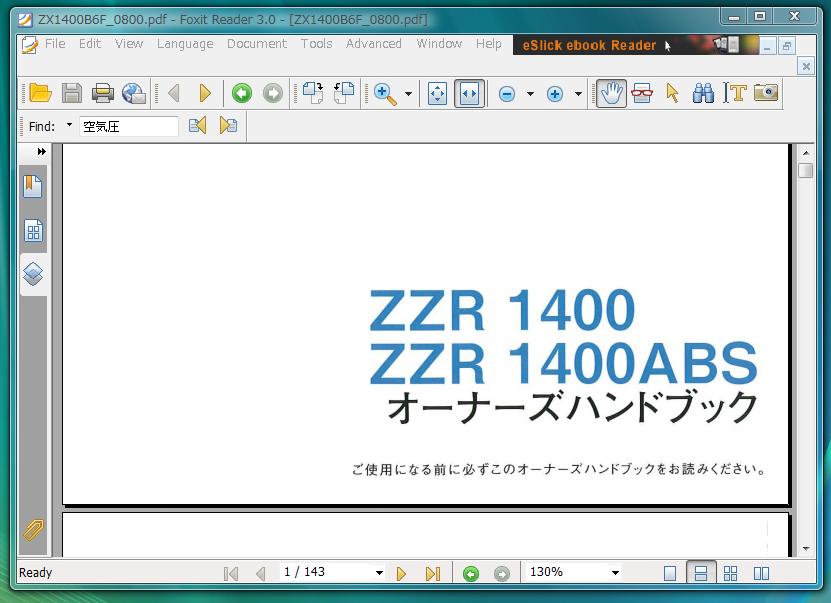Toggle Fit Width view

(469, 94)
